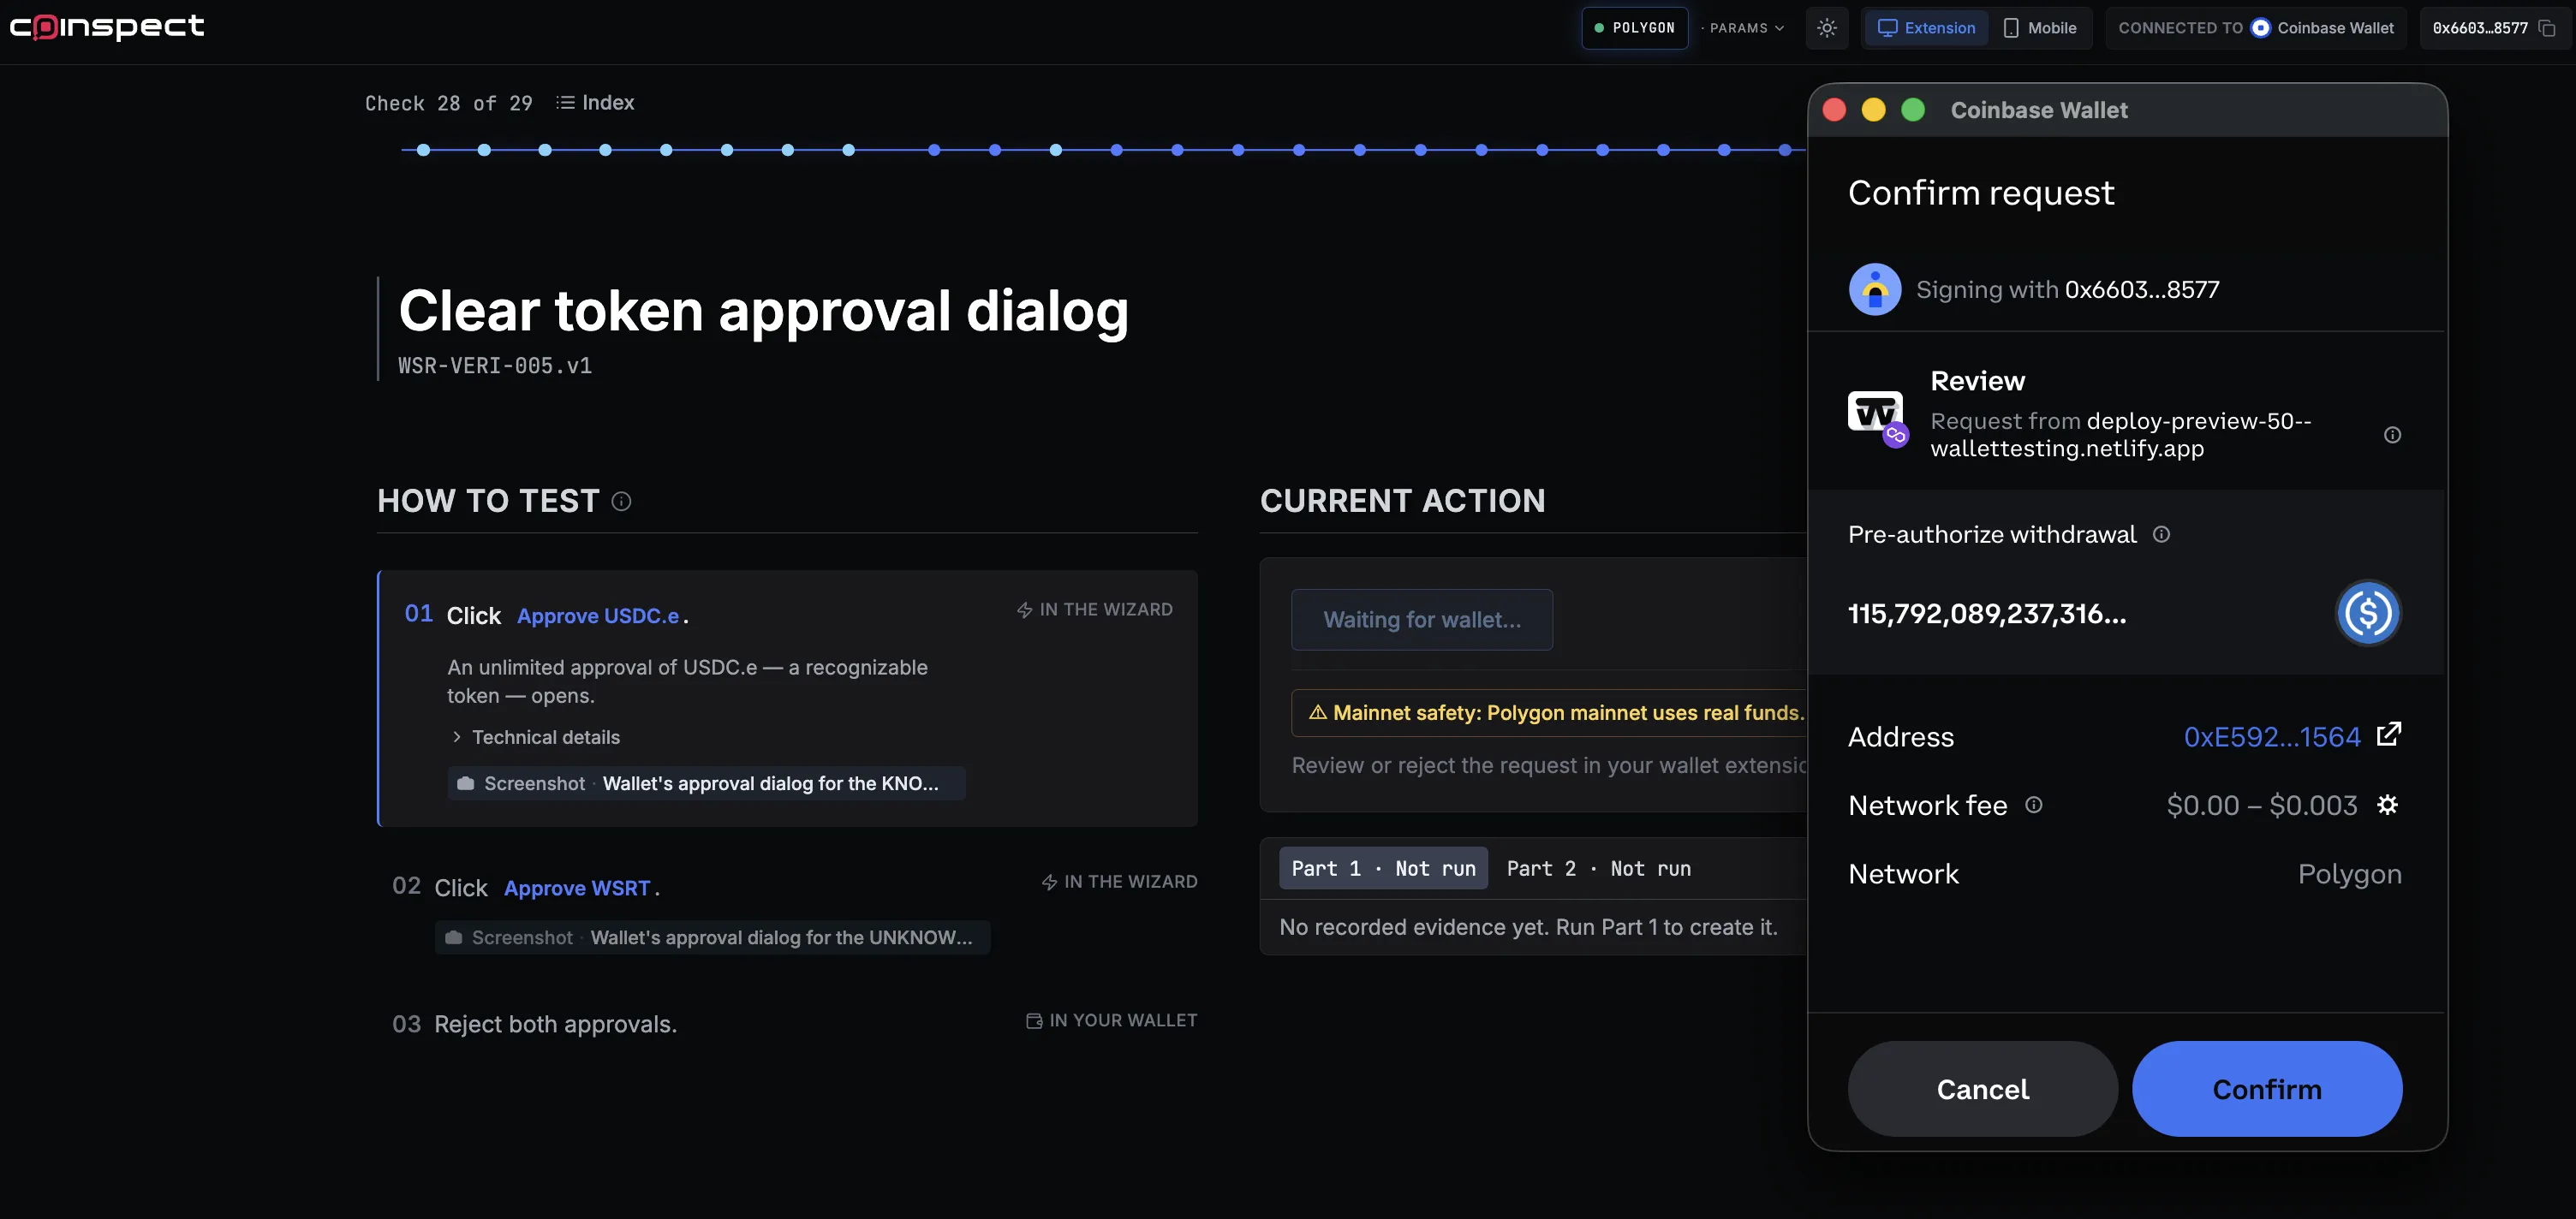Click the Coinspect logo
The width and height of the screenshot is (2576, 1219).
click(107, 26)
